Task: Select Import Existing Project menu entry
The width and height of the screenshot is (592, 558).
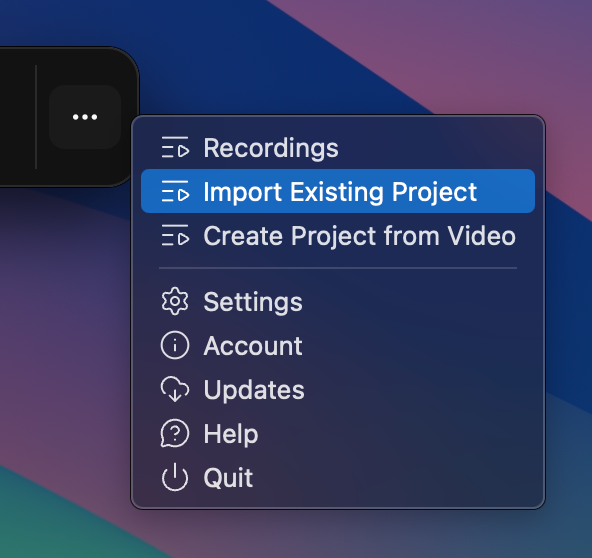Action: tap(338, 191)
